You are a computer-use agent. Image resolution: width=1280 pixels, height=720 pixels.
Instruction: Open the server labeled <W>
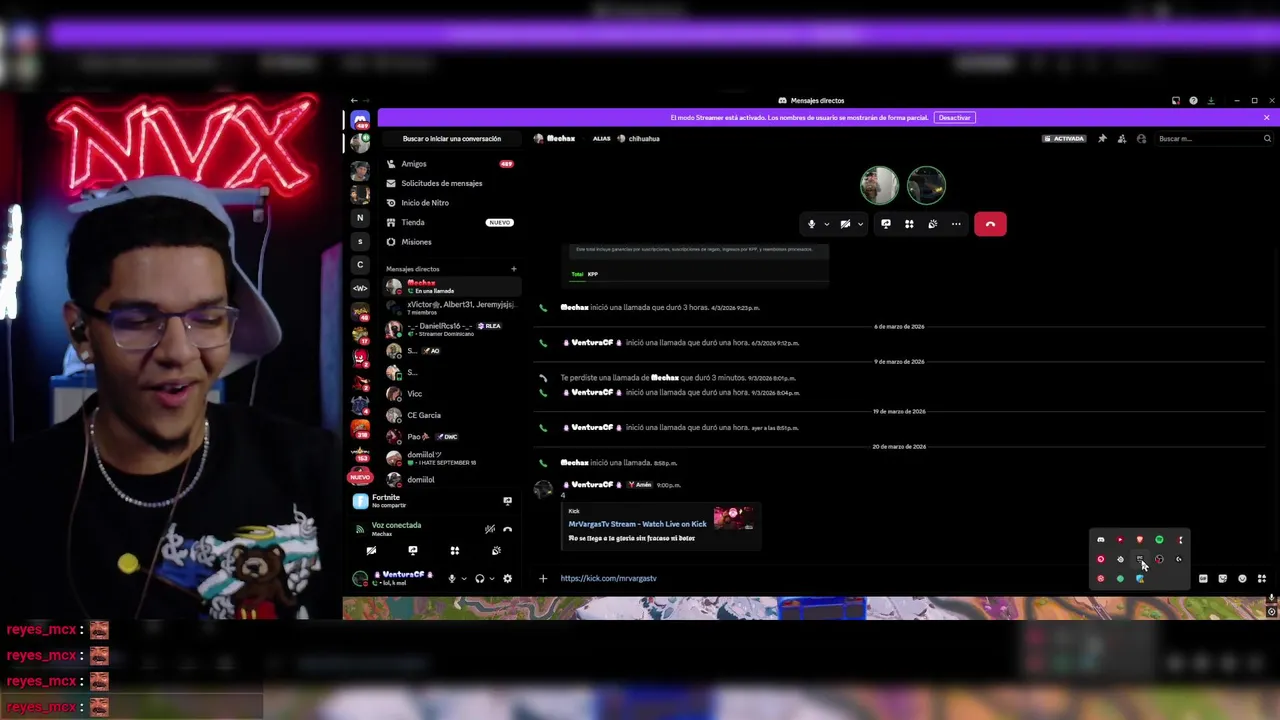tap(360, 288)
